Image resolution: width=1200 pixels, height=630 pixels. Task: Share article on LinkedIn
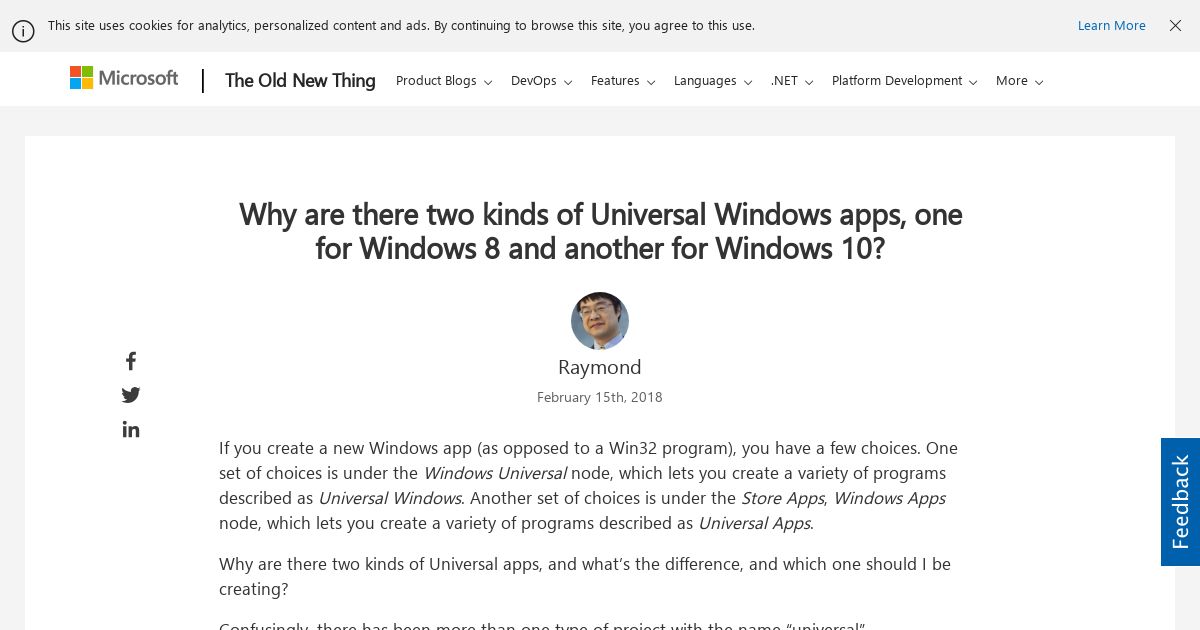point(131,429)
